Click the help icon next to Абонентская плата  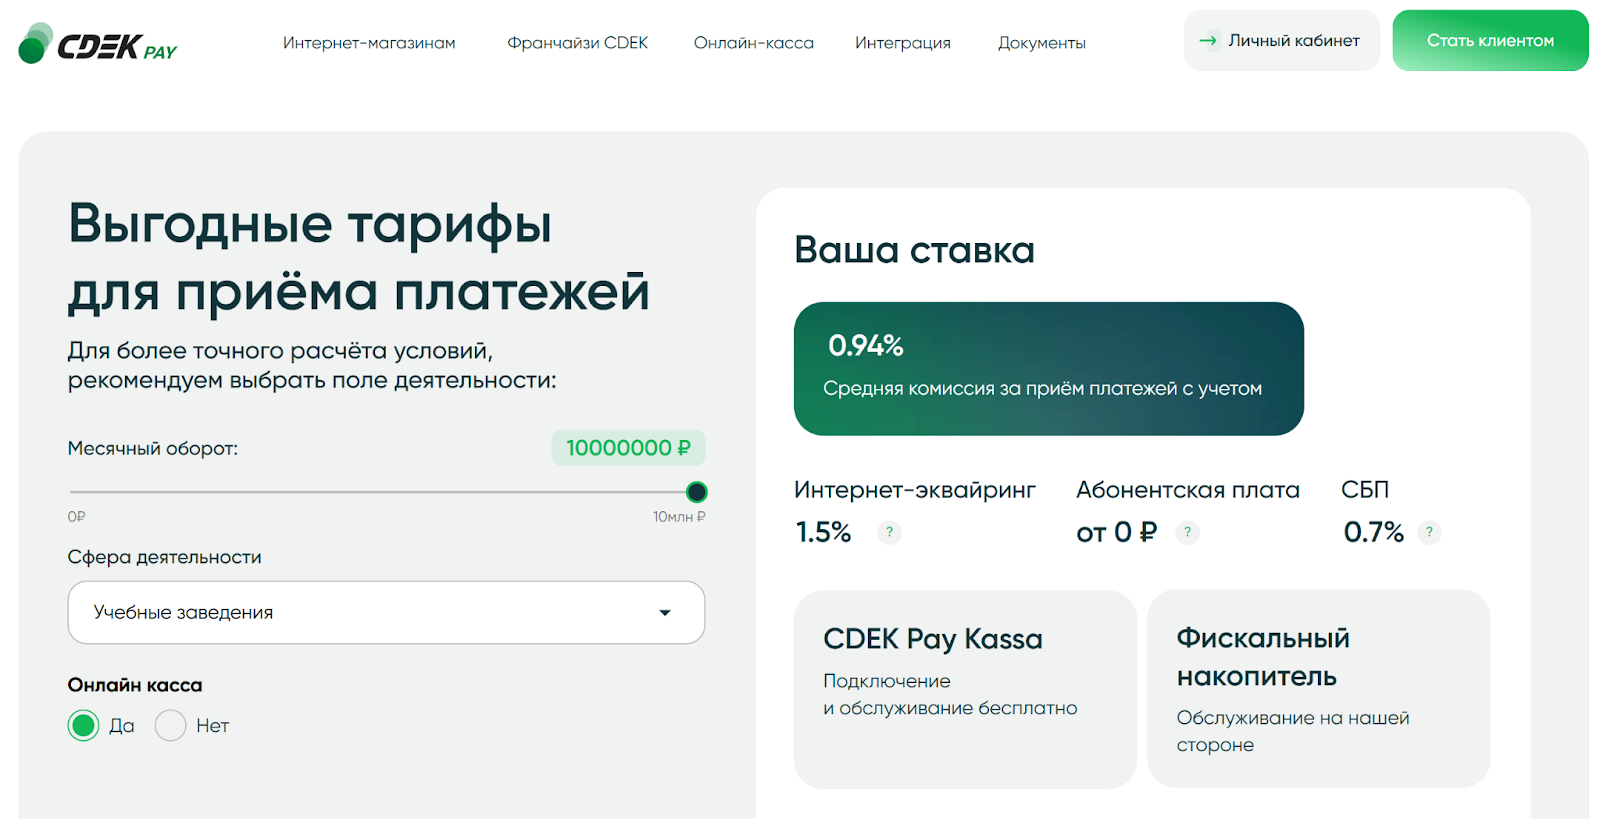coord(1187,532)
